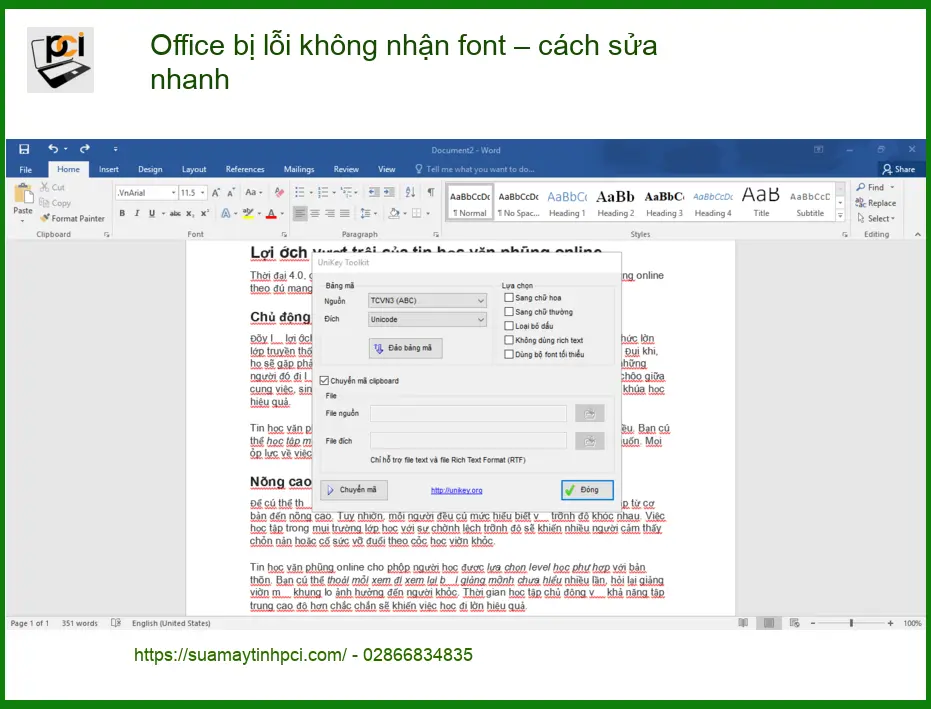Align text left

tap(300, 213)
